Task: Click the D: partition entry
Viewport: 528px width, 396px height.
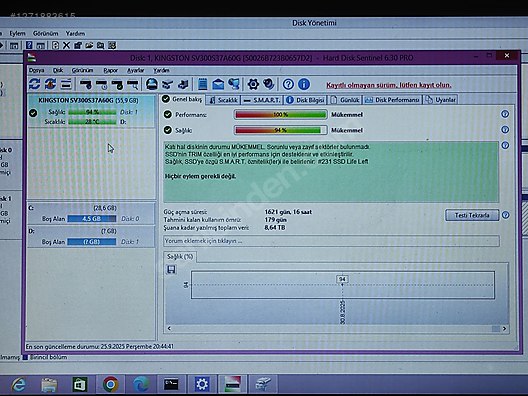Action: (x=91, y=237)
